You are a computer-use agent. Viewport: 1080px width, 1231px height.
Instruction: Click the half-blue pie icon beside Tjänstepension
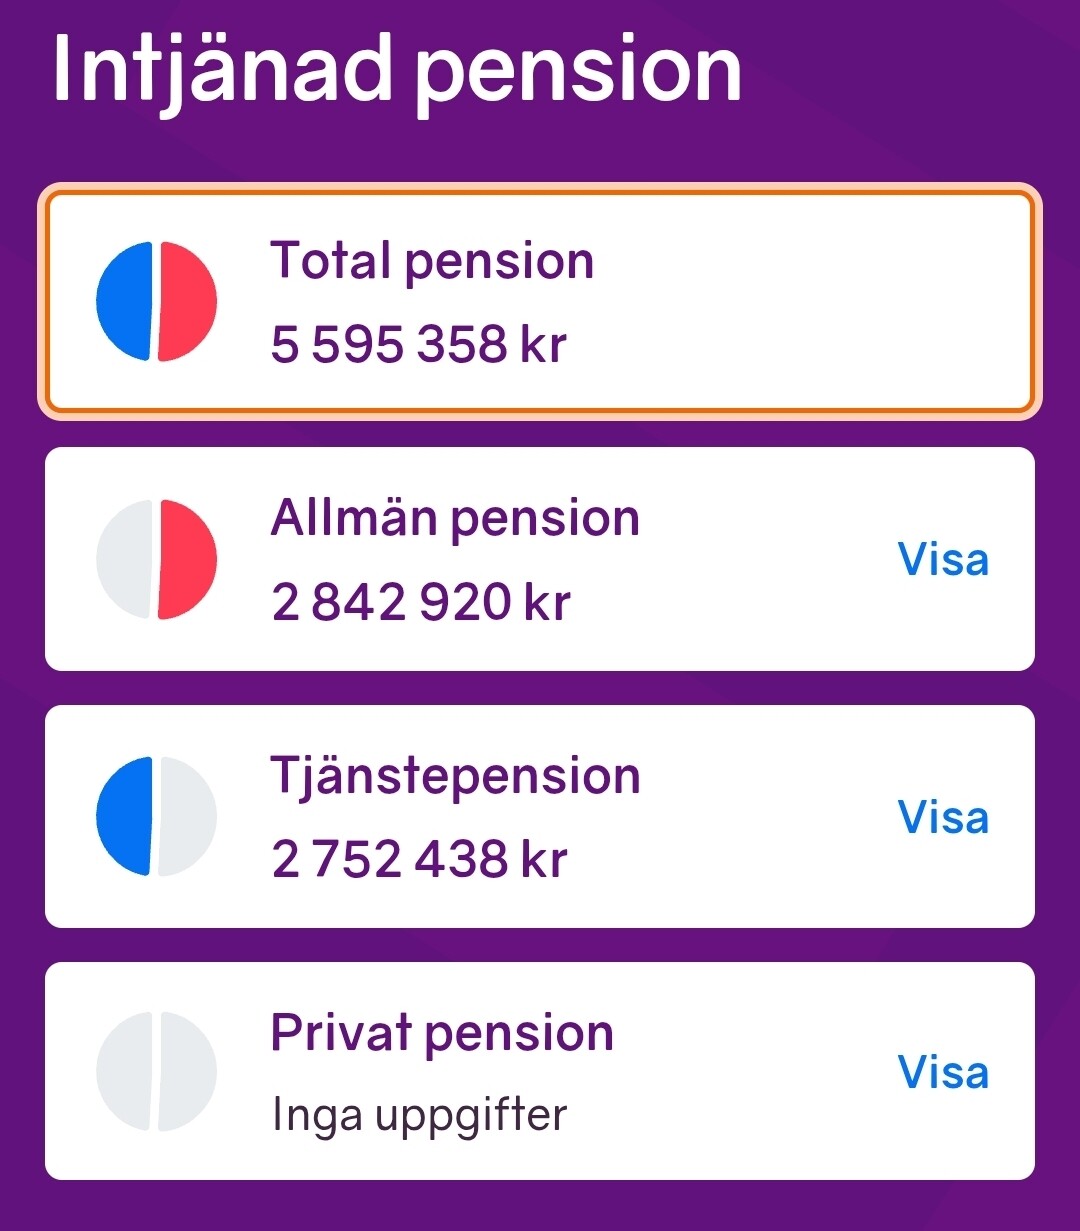[156, 817]
